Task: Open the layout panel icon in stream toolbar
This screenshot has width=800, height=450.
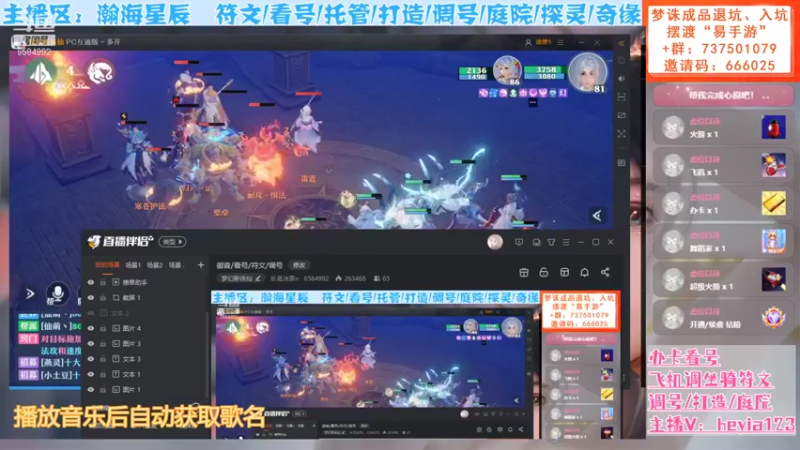Action: (564, 272)
